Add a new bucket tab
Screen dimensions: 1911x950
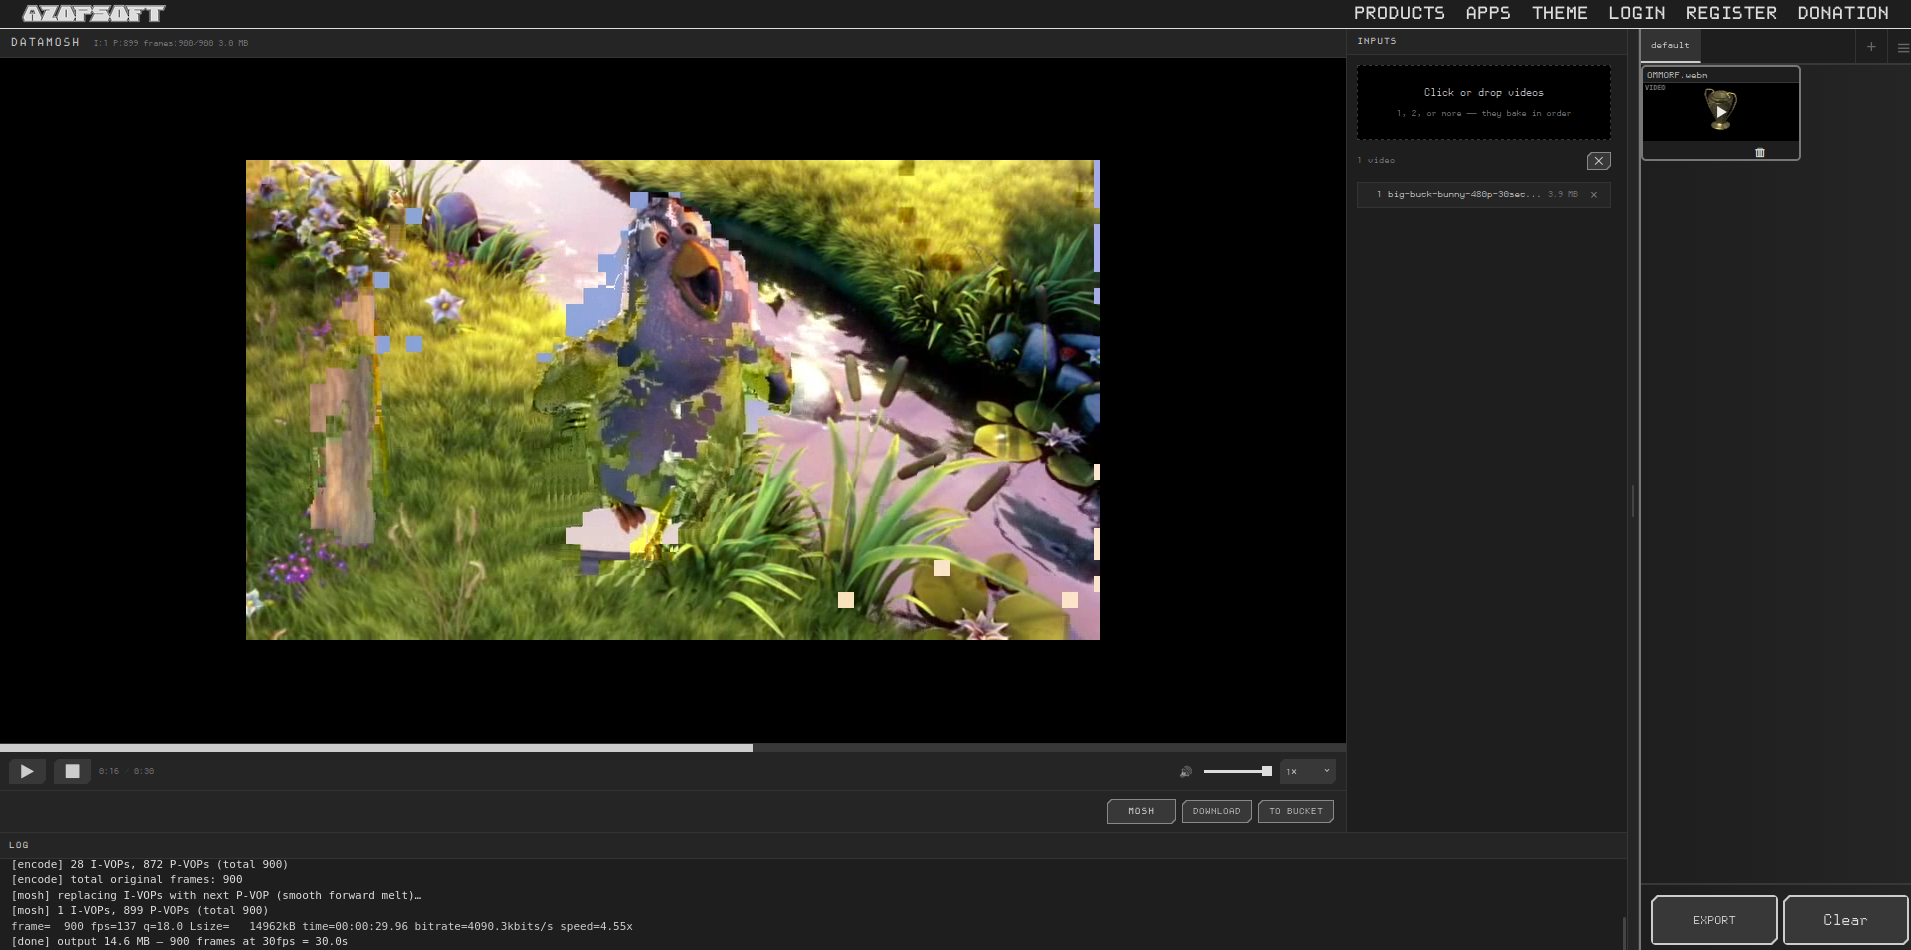(x=1871, y=46)
